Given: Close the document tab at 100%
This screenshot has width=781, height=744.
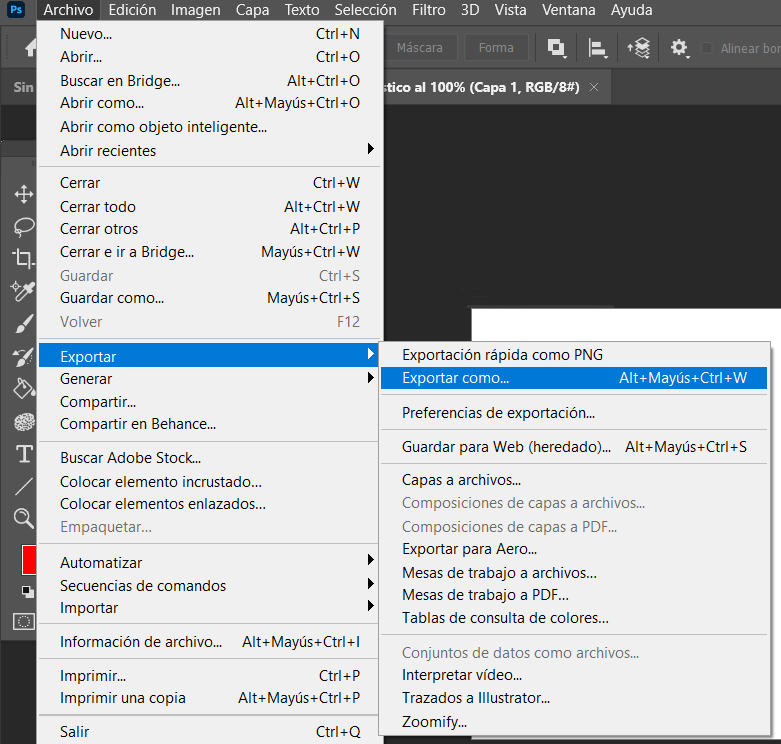Looking at the screenshot, I should tap(594, 87).
